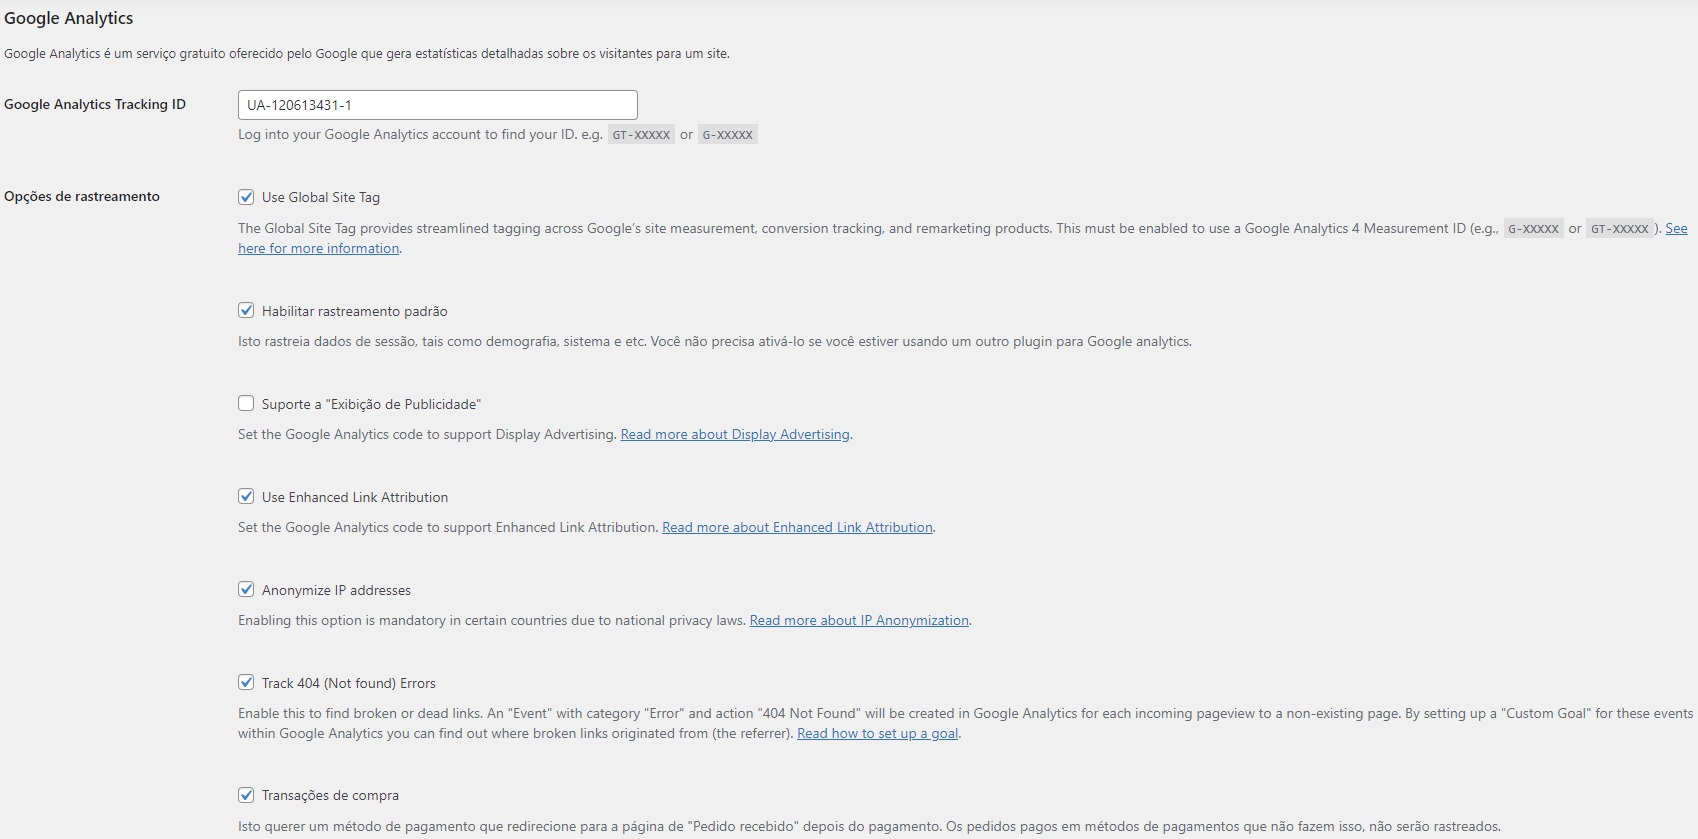The width and height of the screenshot is (1698, 839).
Task: Click the Google Analytics Tracking ID label
Action: (x=95, y=104)
